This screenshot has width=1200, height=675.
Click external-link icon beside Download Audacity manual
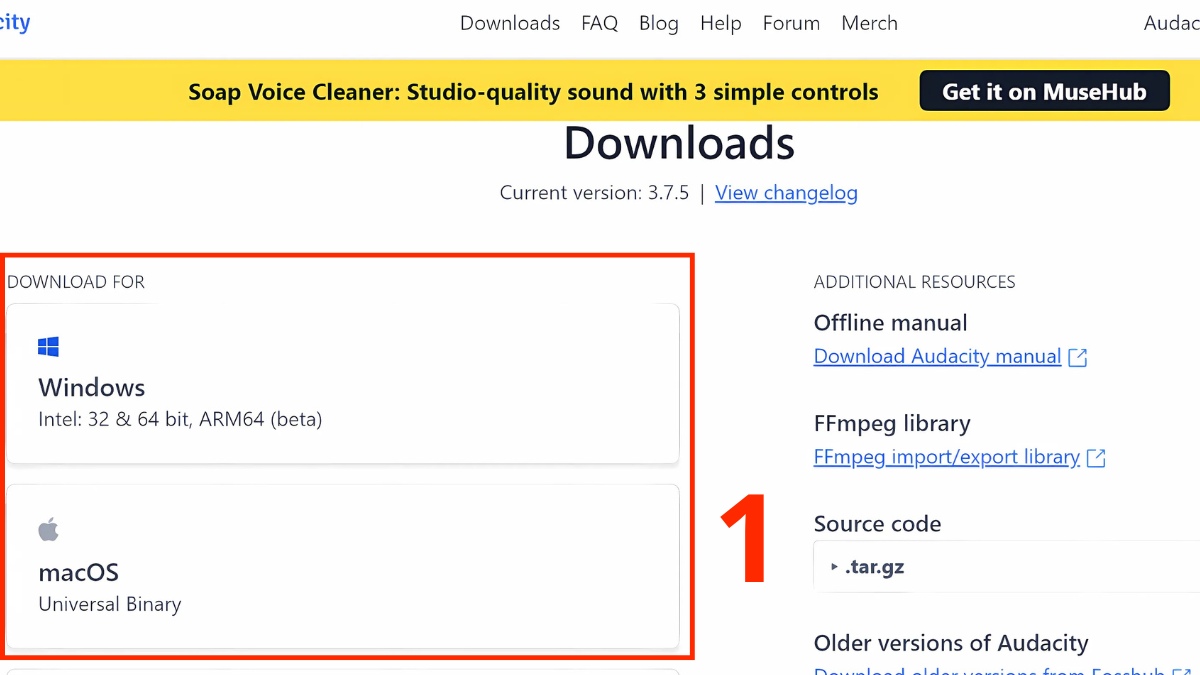[1078, 358]
